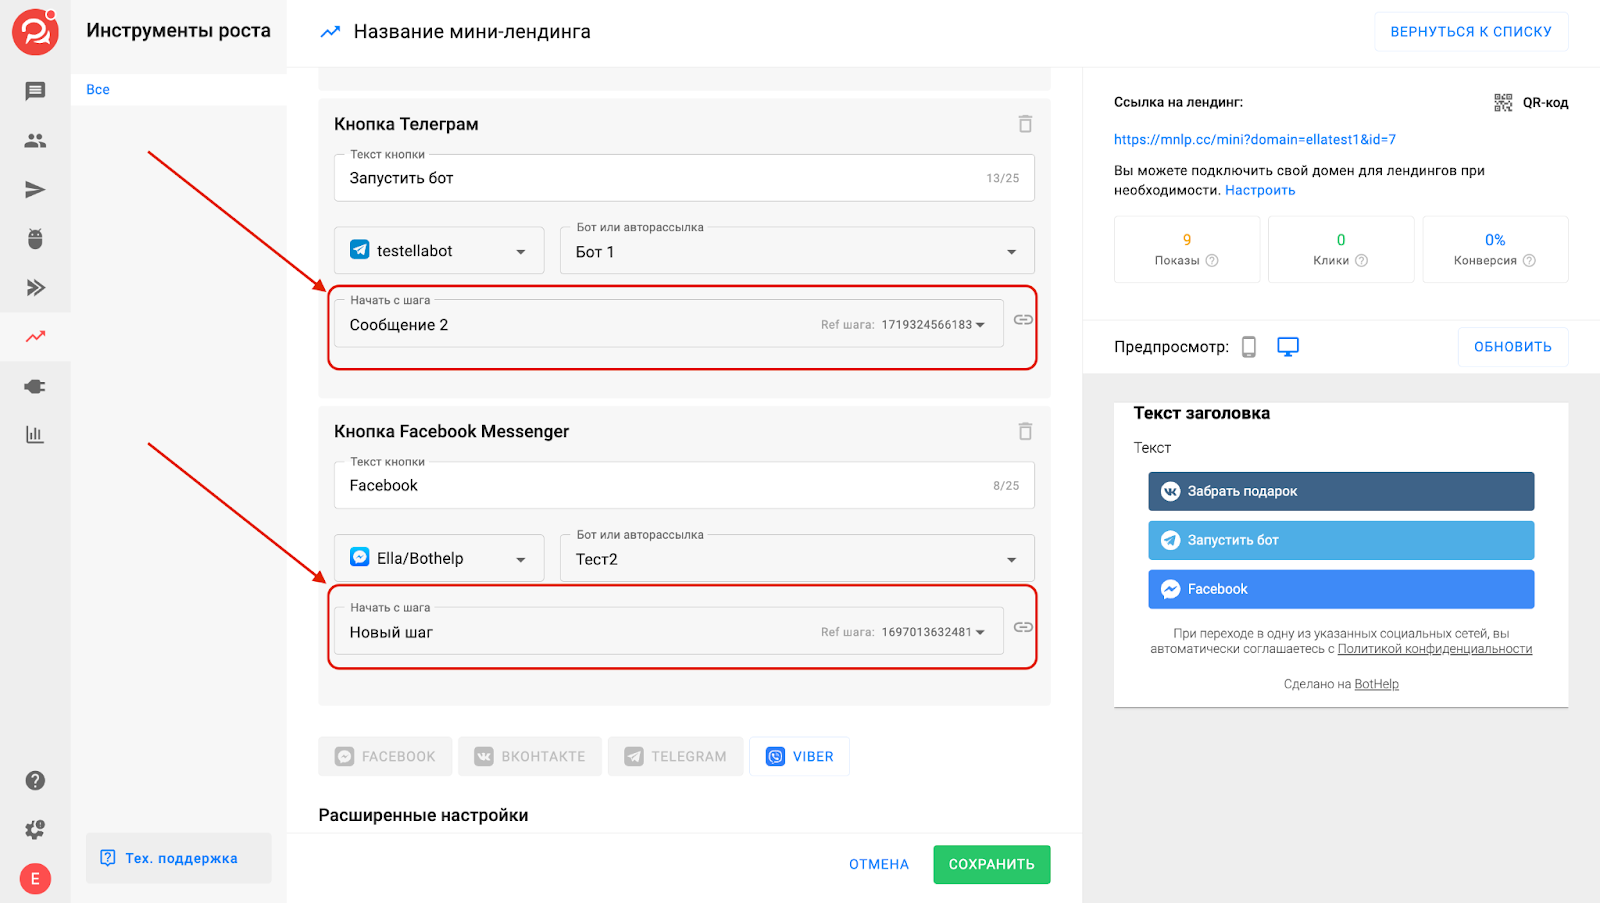1600x903 pixels.
Task: Select the Все tab in sidebar
Action: tap(98, 89)
